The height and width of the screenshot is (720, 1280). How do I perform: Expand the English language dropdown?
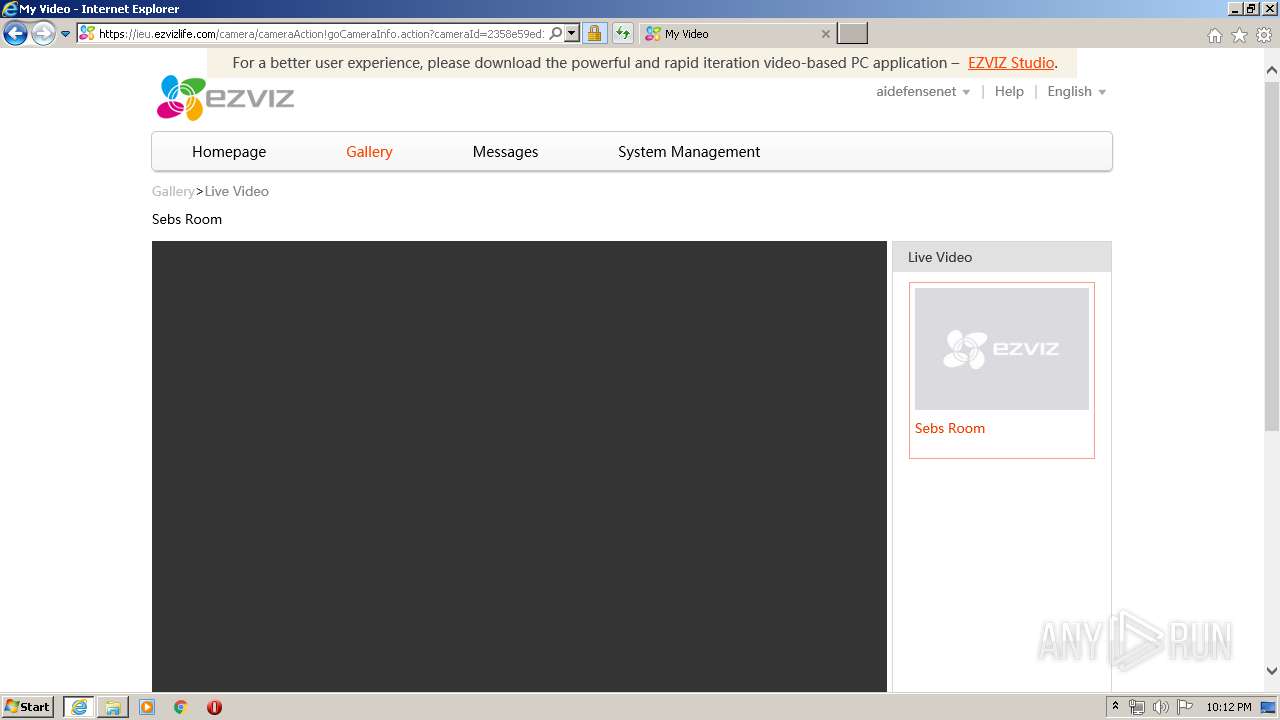(1077, 92)
